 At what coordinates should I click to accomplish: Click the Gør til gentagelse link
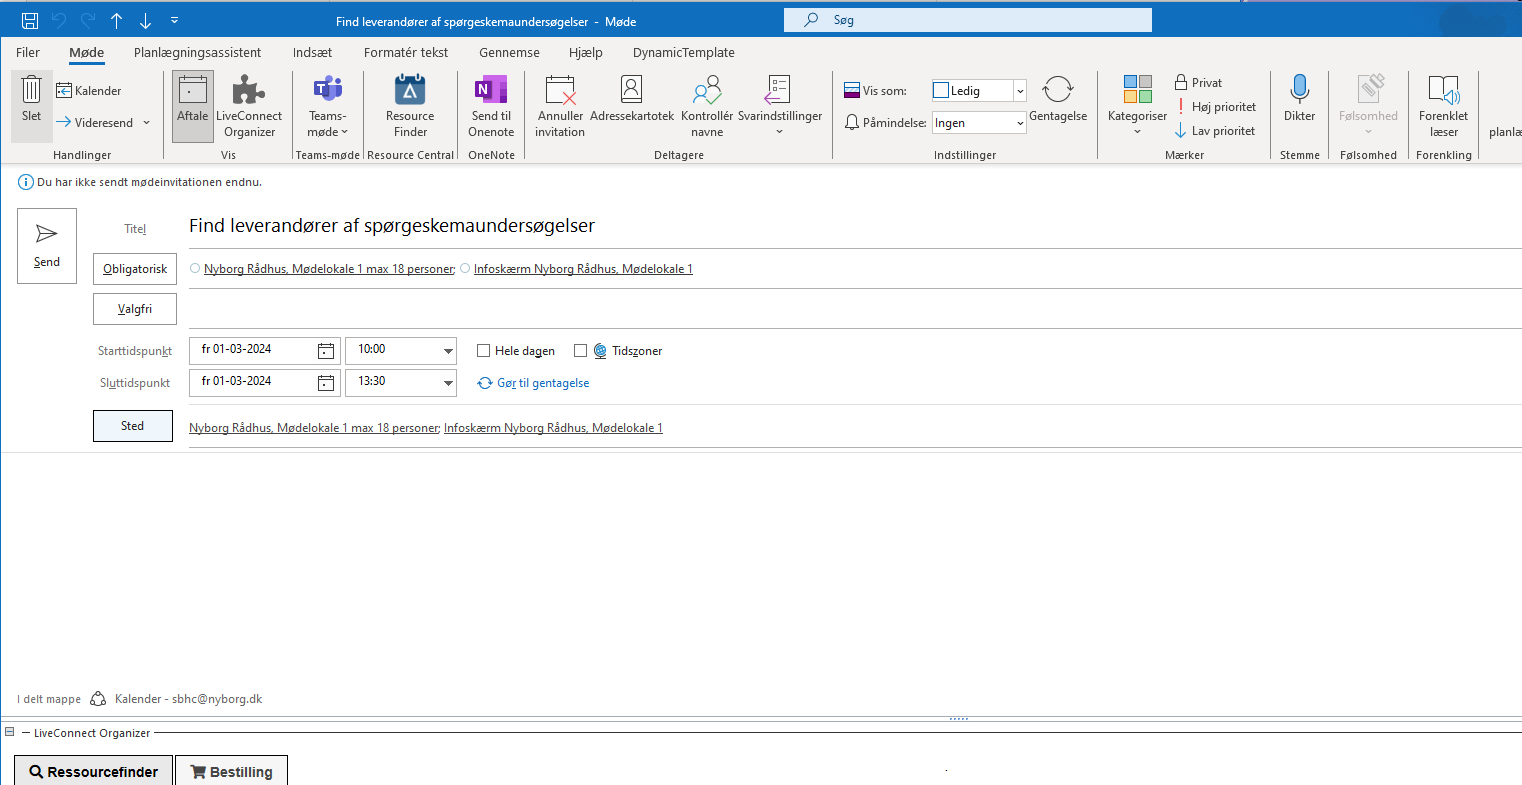tap(542, 383)
